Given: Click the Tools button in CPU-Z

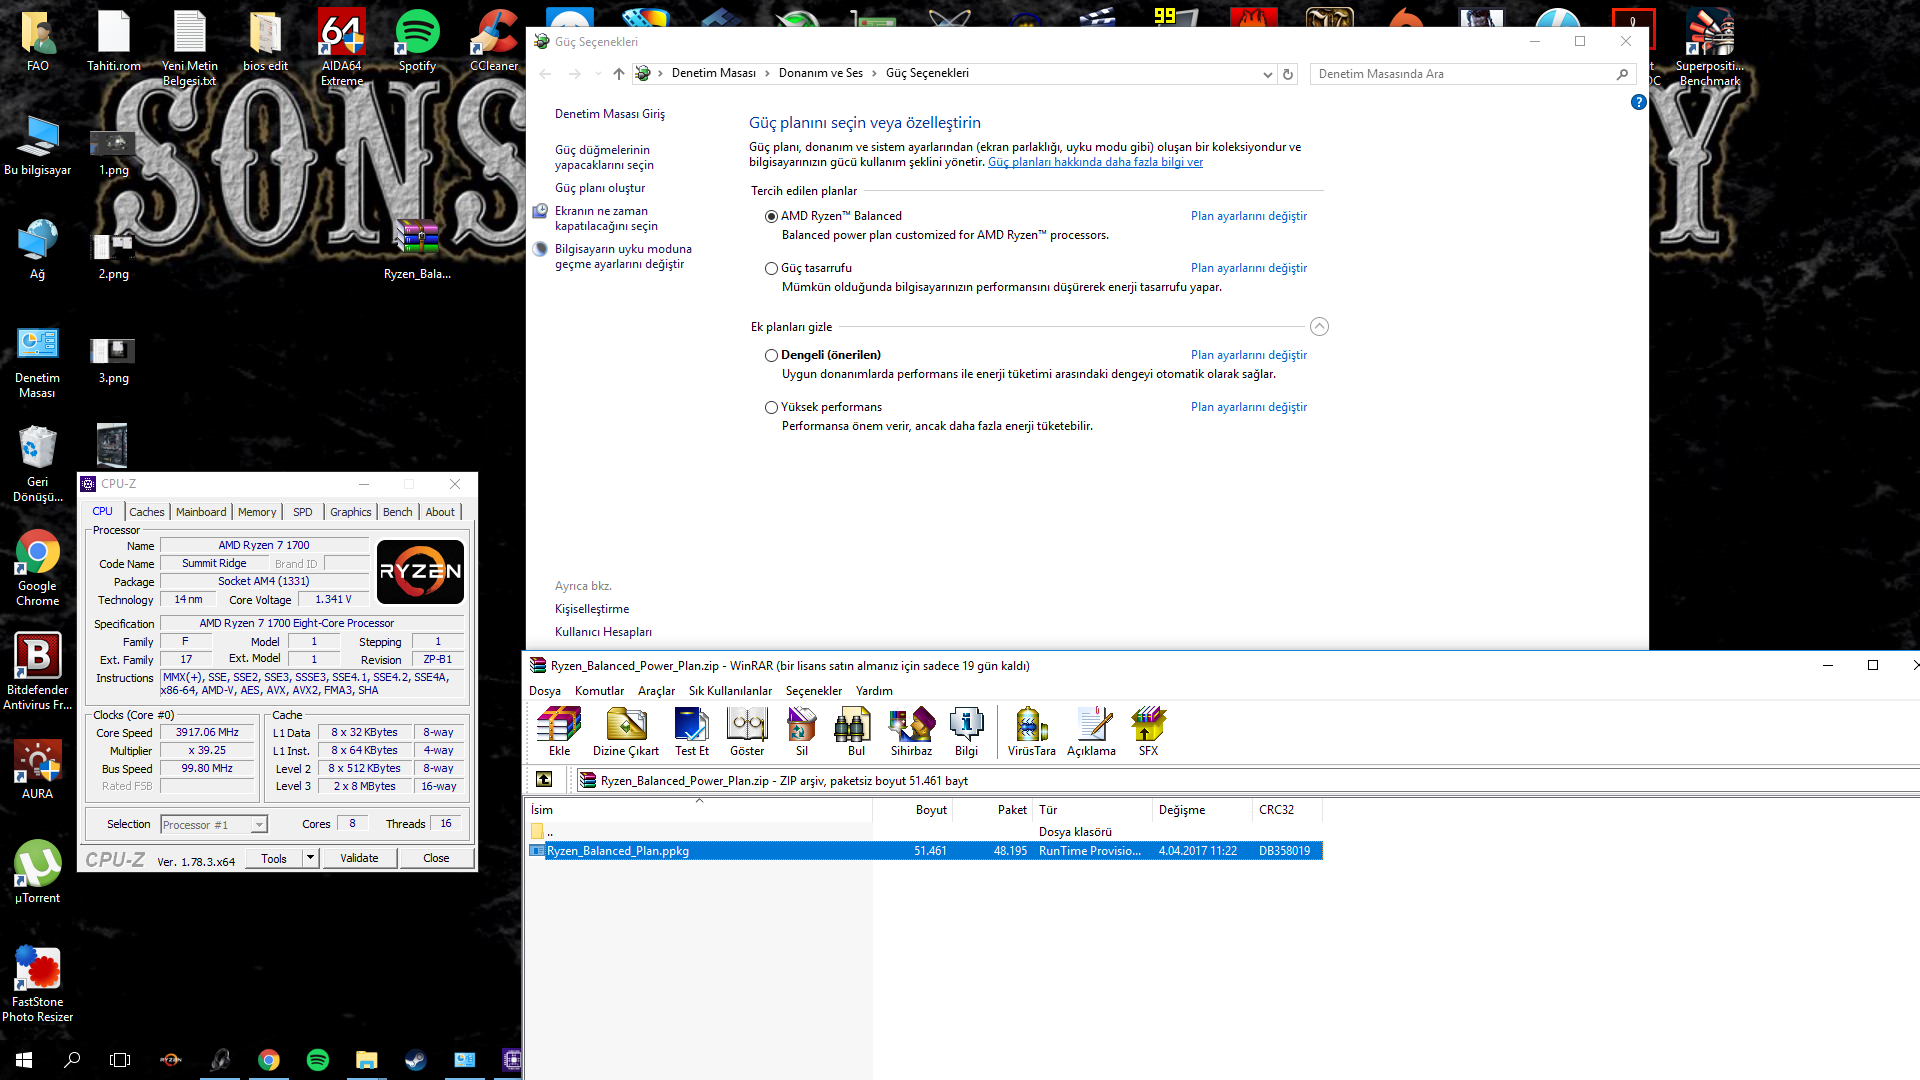Looking at the screenshot, I should 274,858.
